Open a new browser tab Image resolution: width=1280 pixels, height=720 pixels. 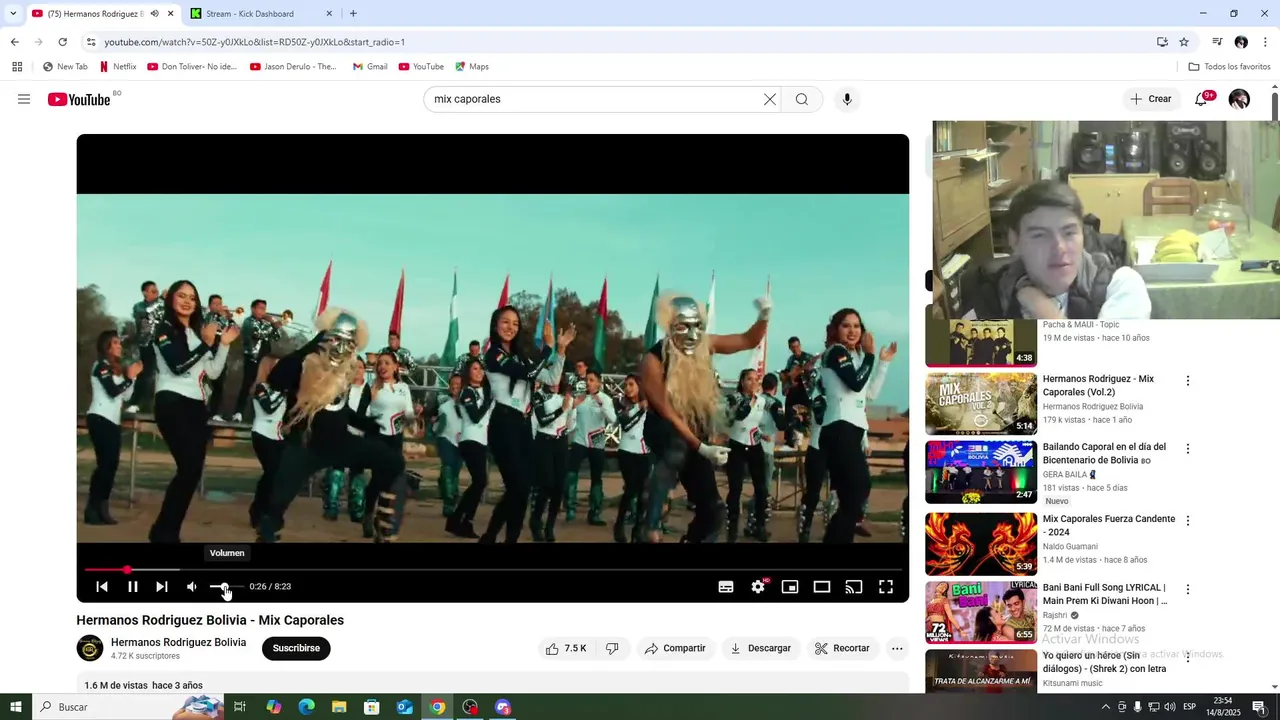[353, 14]
